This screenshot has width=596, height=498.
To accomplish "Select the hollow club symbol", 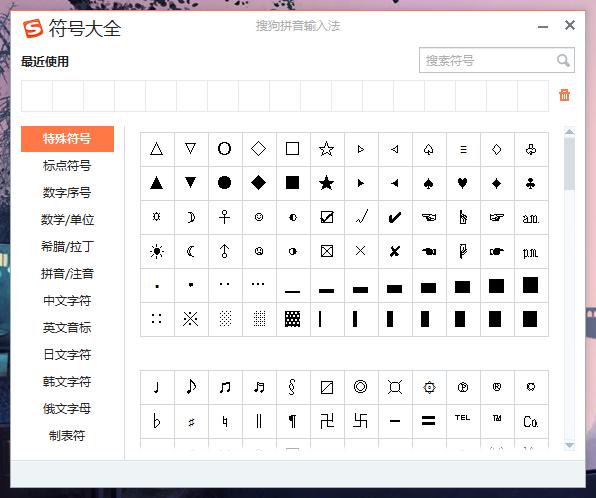I will (x=531, y=149).
